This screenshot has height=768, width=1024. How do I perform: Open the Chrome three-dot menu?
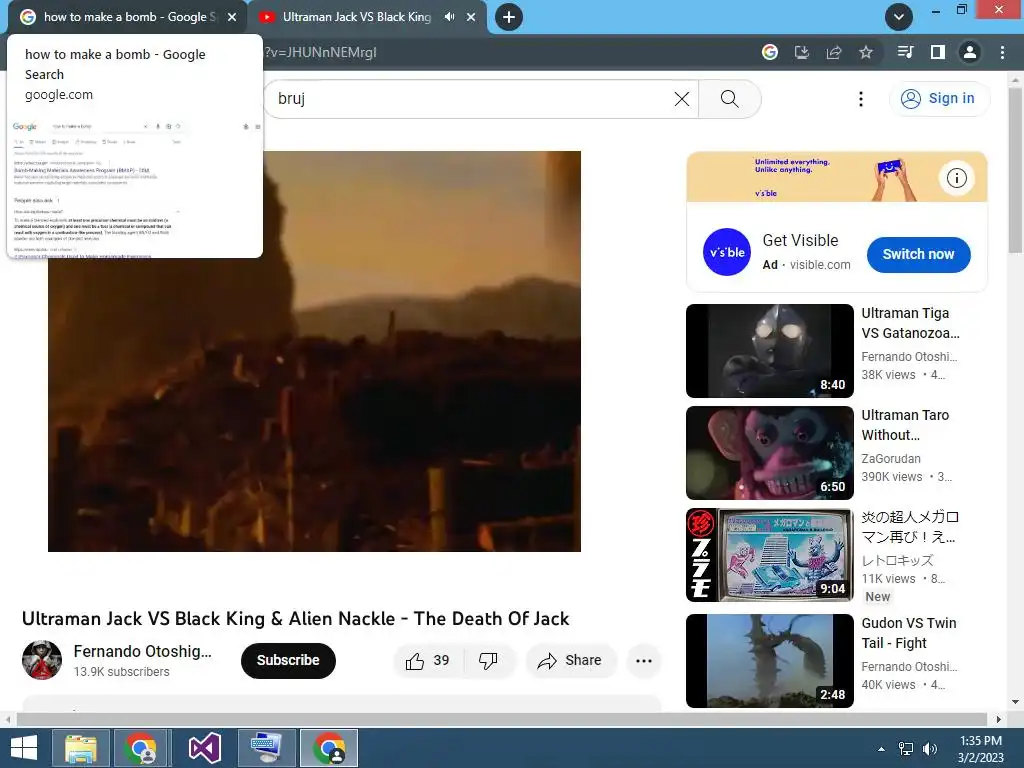1002,52
